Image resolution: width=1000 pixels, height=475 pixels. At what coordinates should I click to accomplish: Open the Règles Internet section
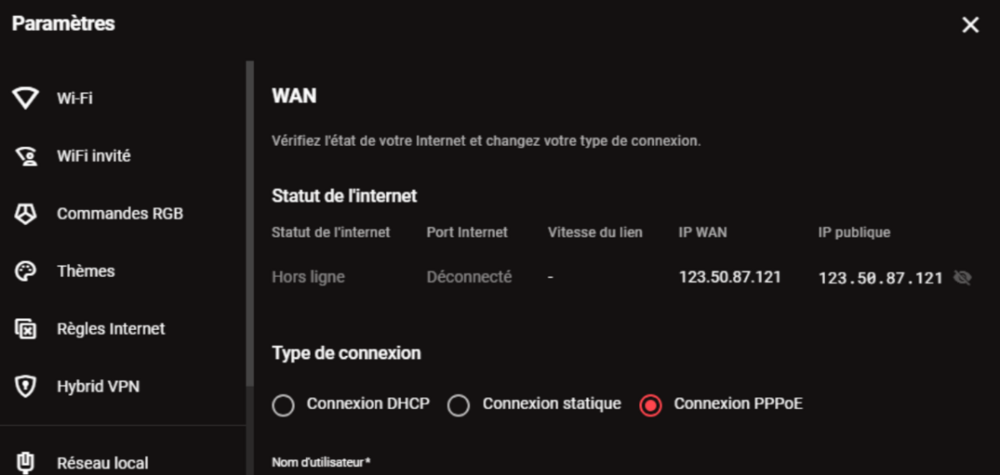tap(111, 329)
